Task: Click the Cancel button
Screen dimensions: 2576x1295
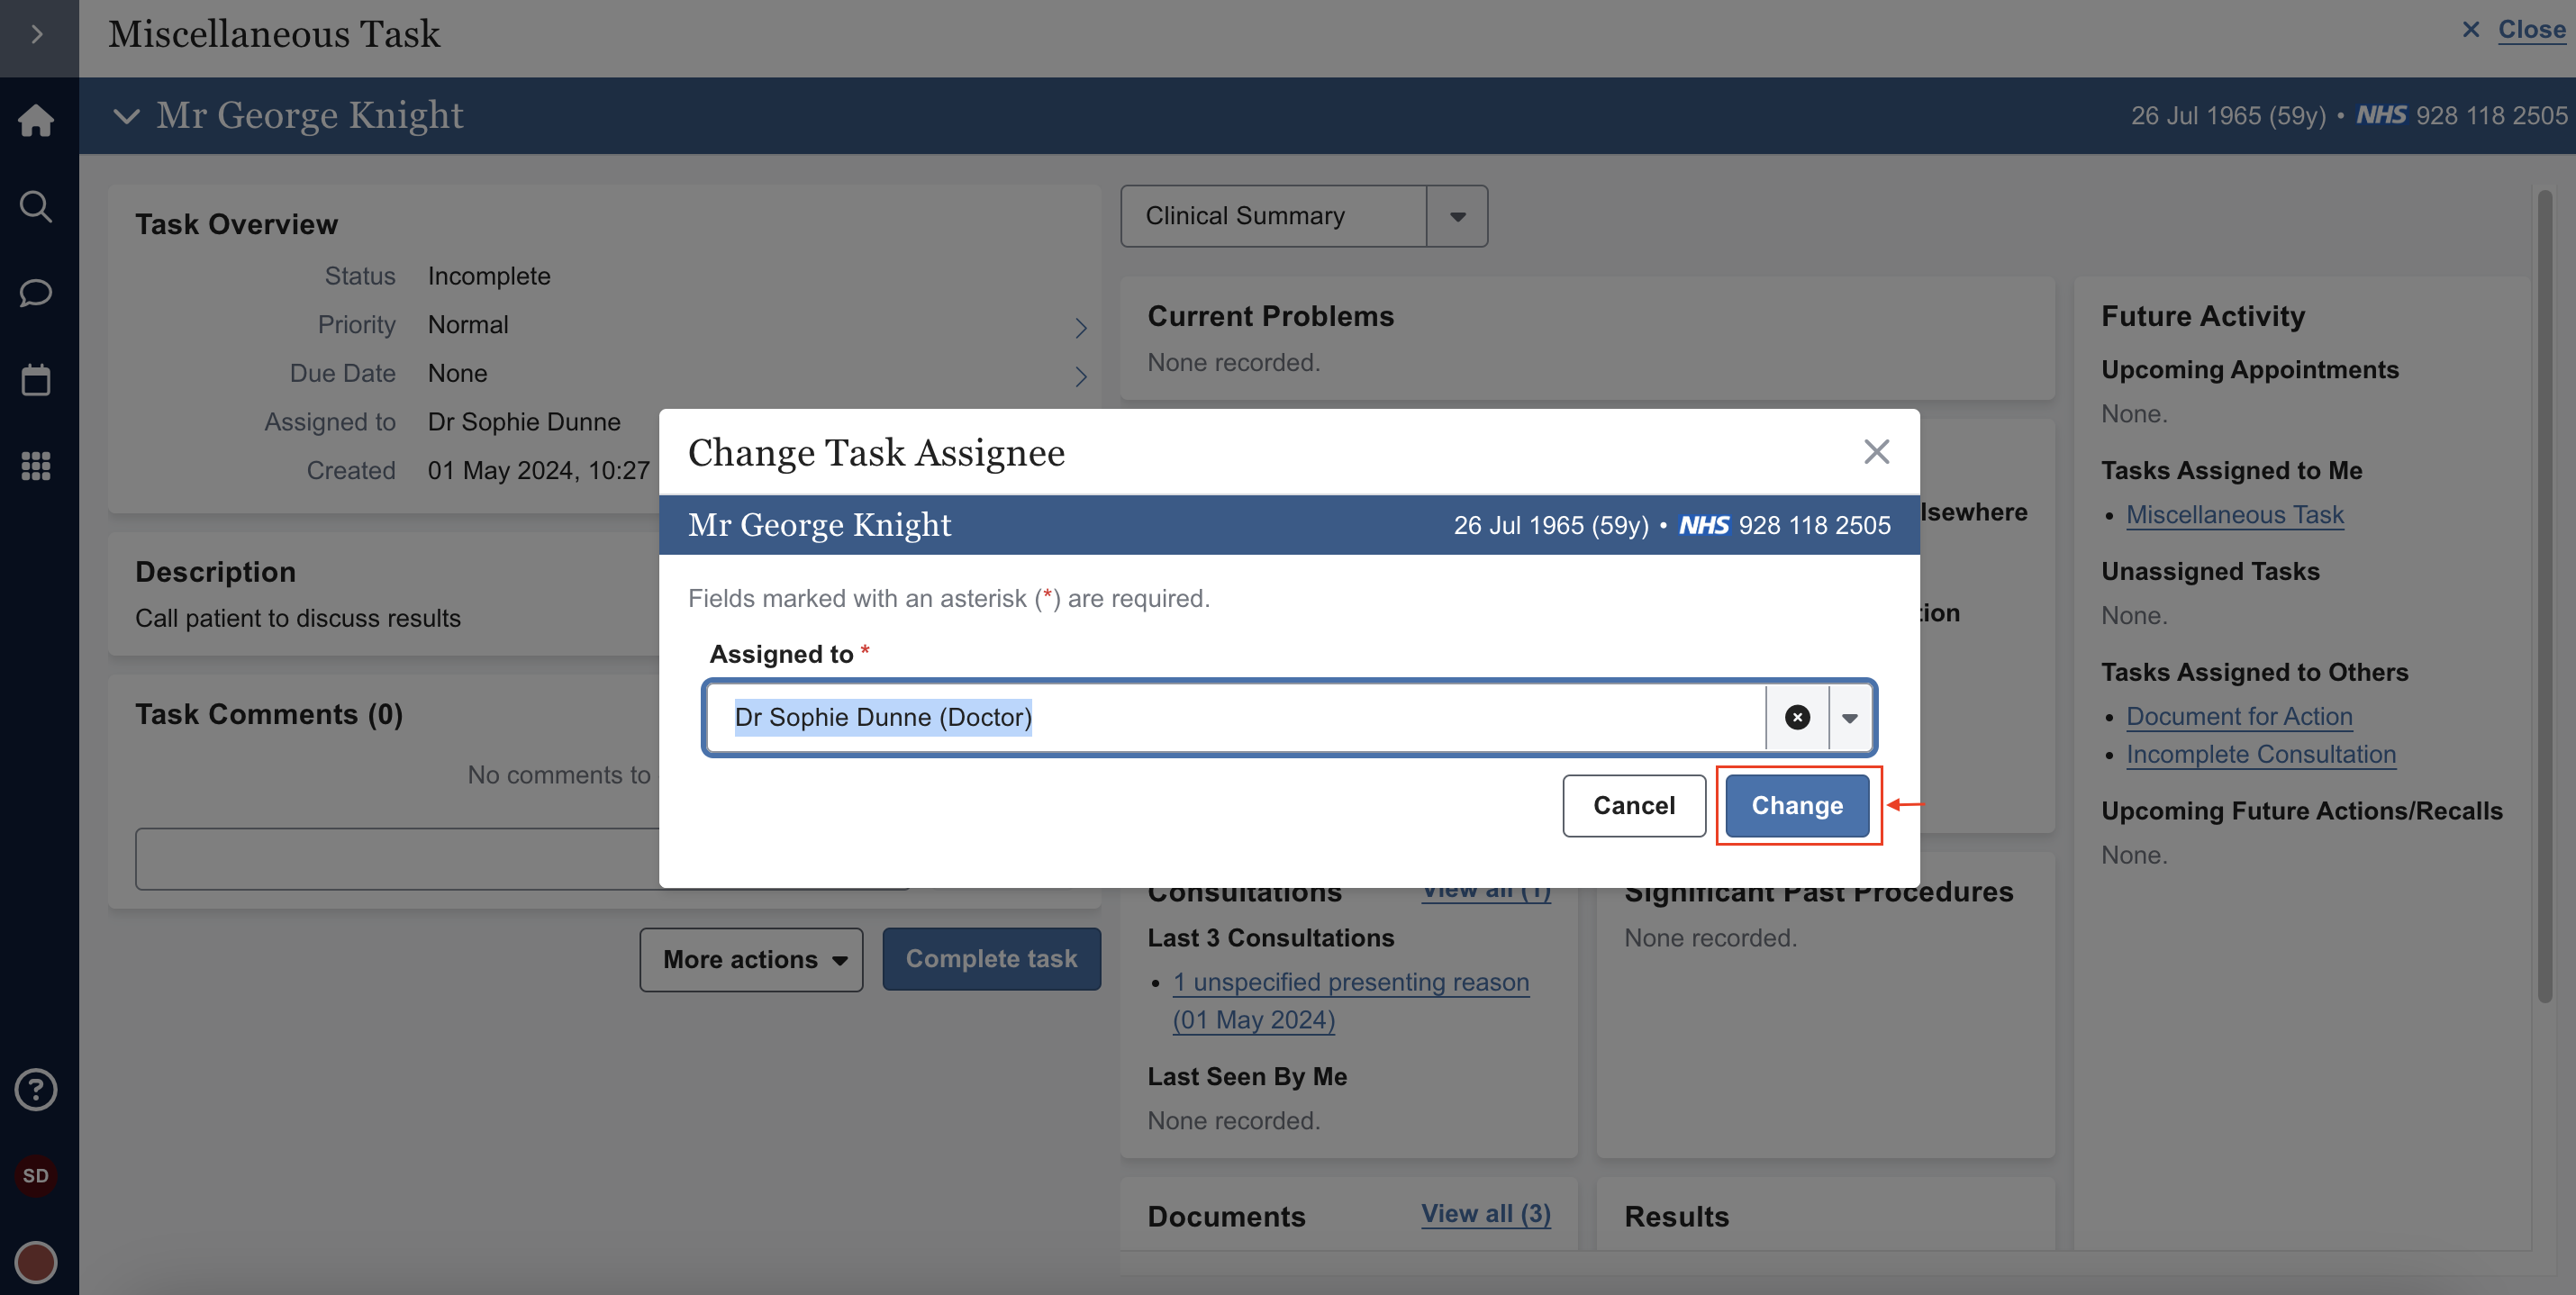Action: tap(1633, 805)
